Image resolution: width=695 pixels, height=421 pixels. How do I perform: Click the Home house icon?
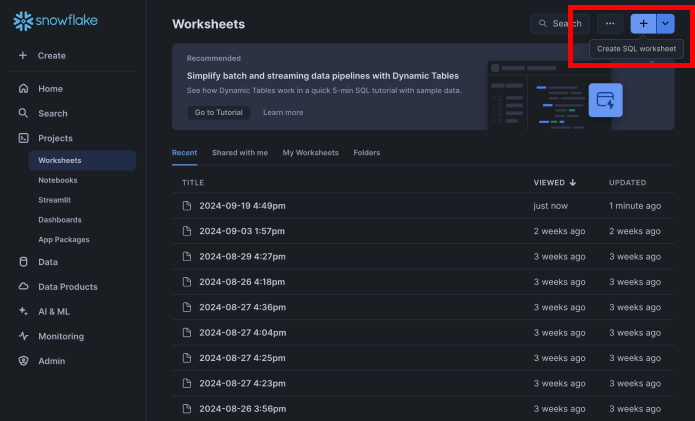pyautogui.click(x=23, y=88)
